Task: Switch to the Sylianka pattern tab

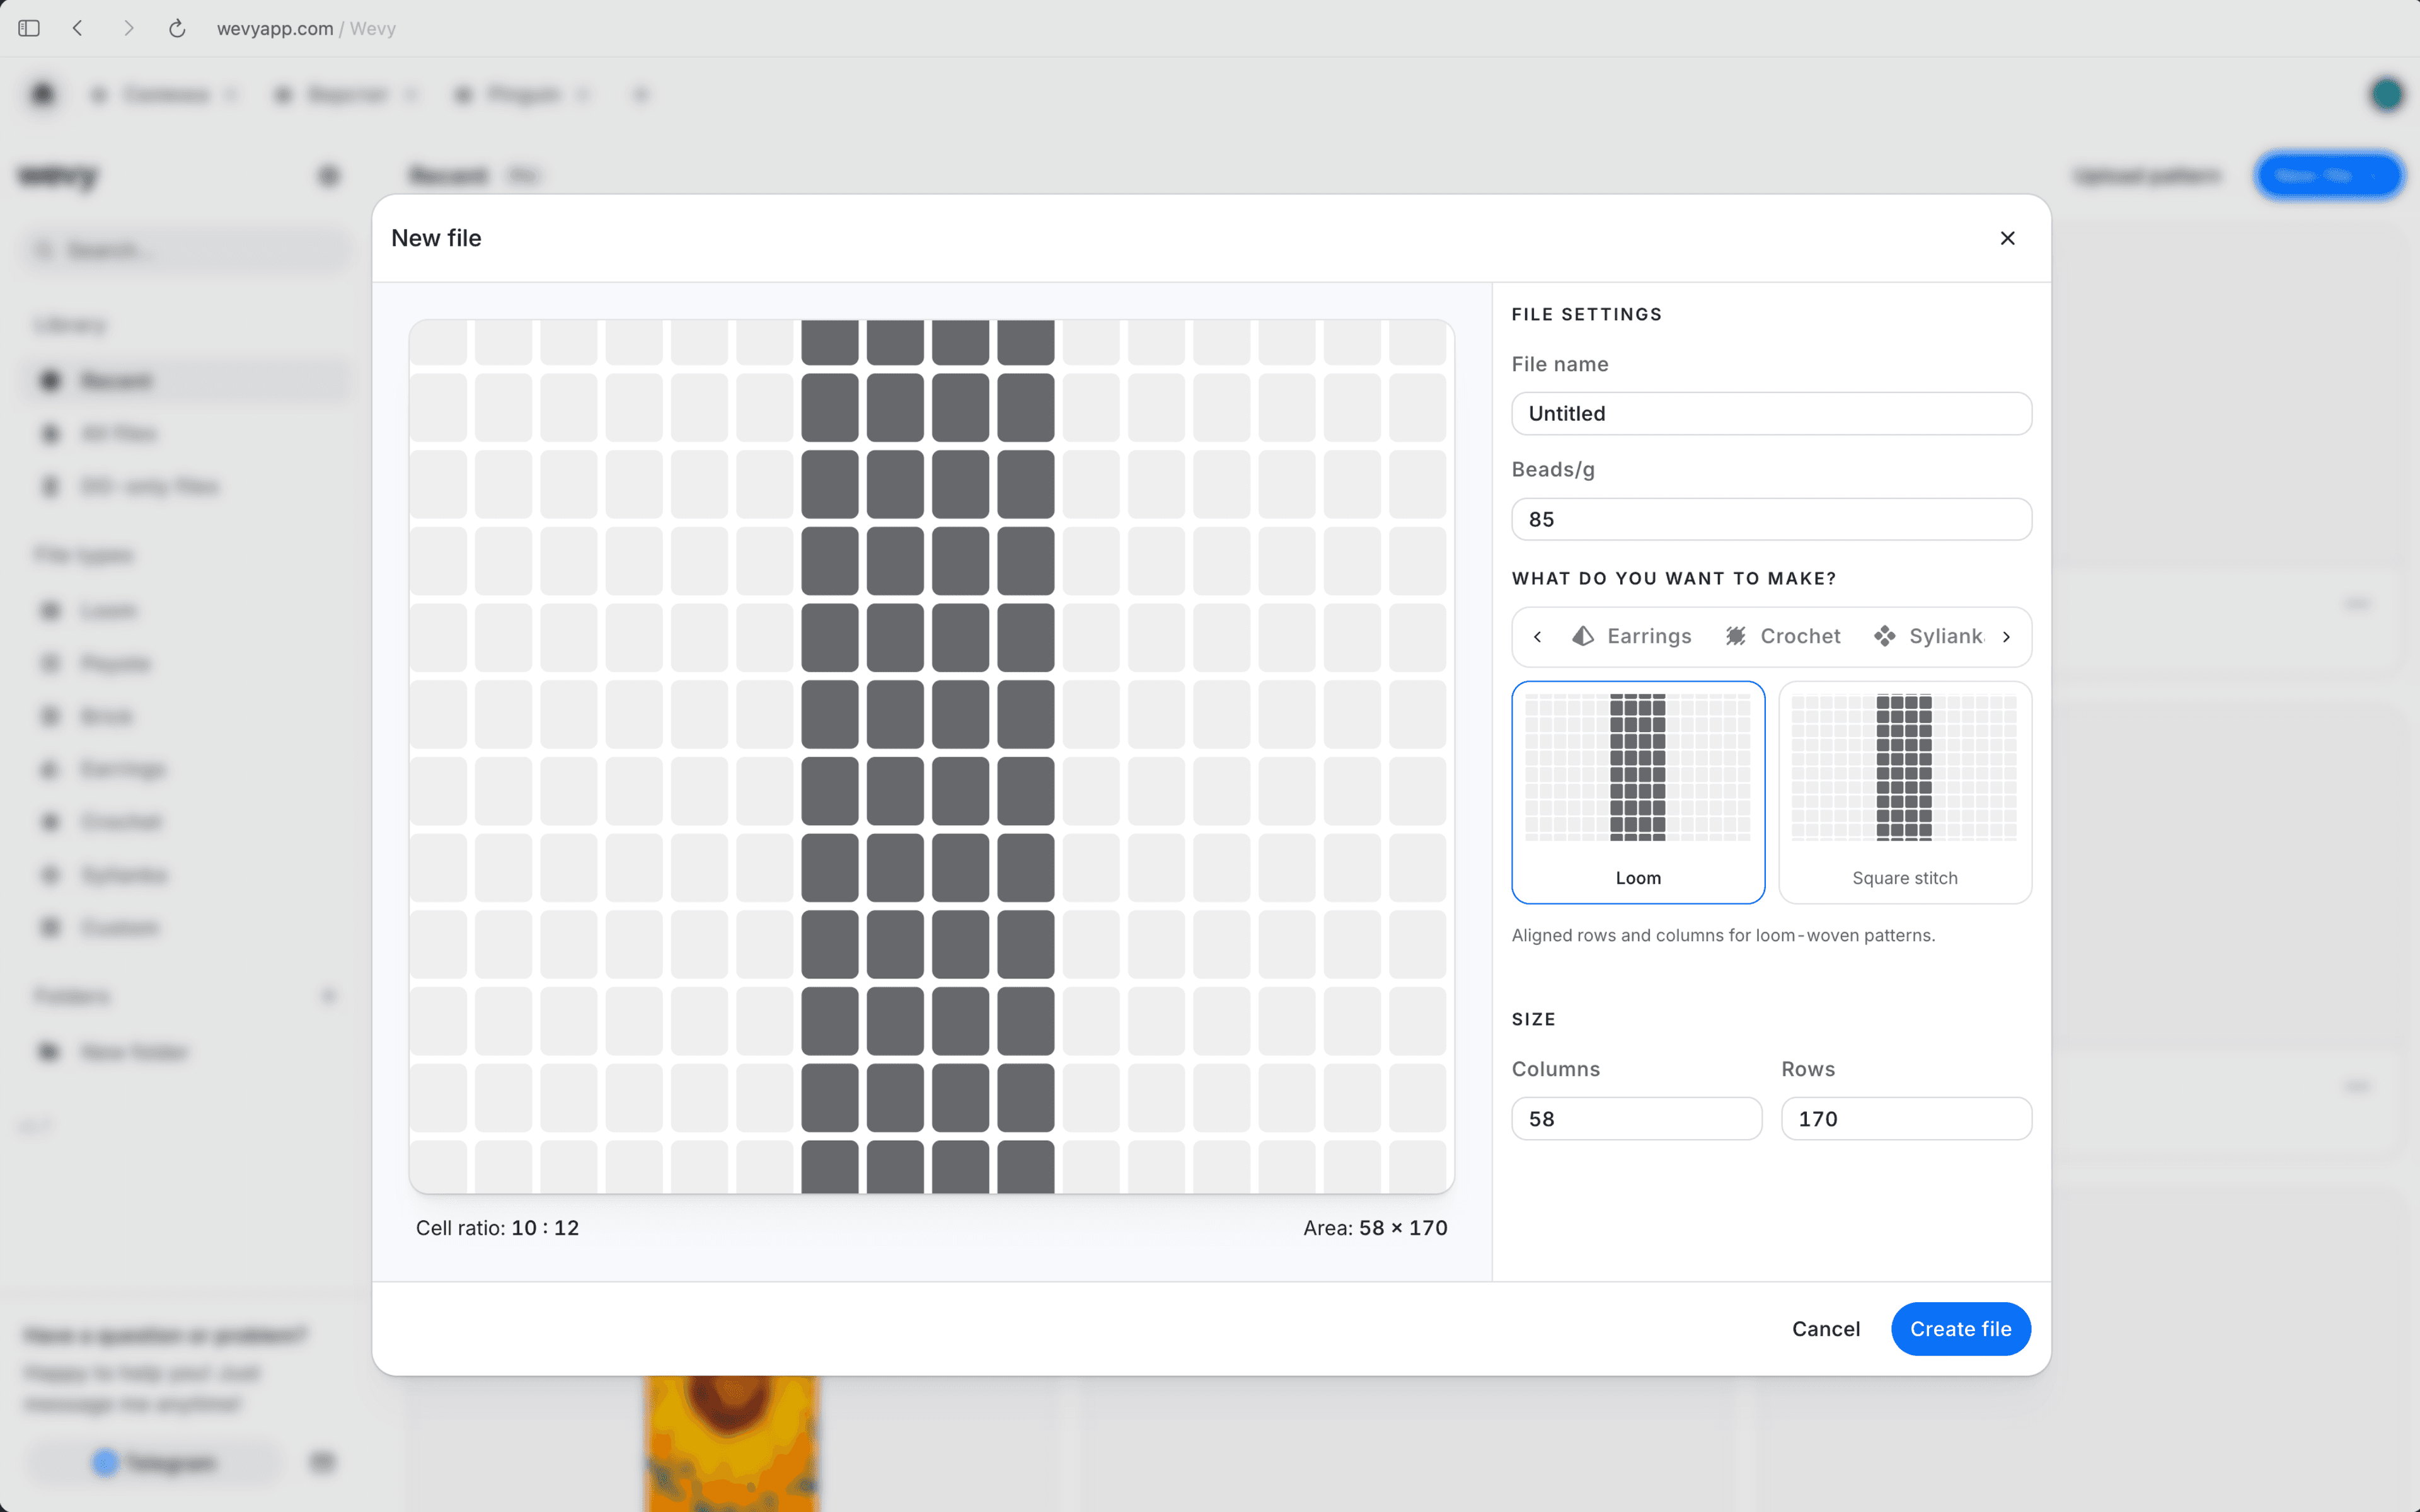Action: 1930,636
